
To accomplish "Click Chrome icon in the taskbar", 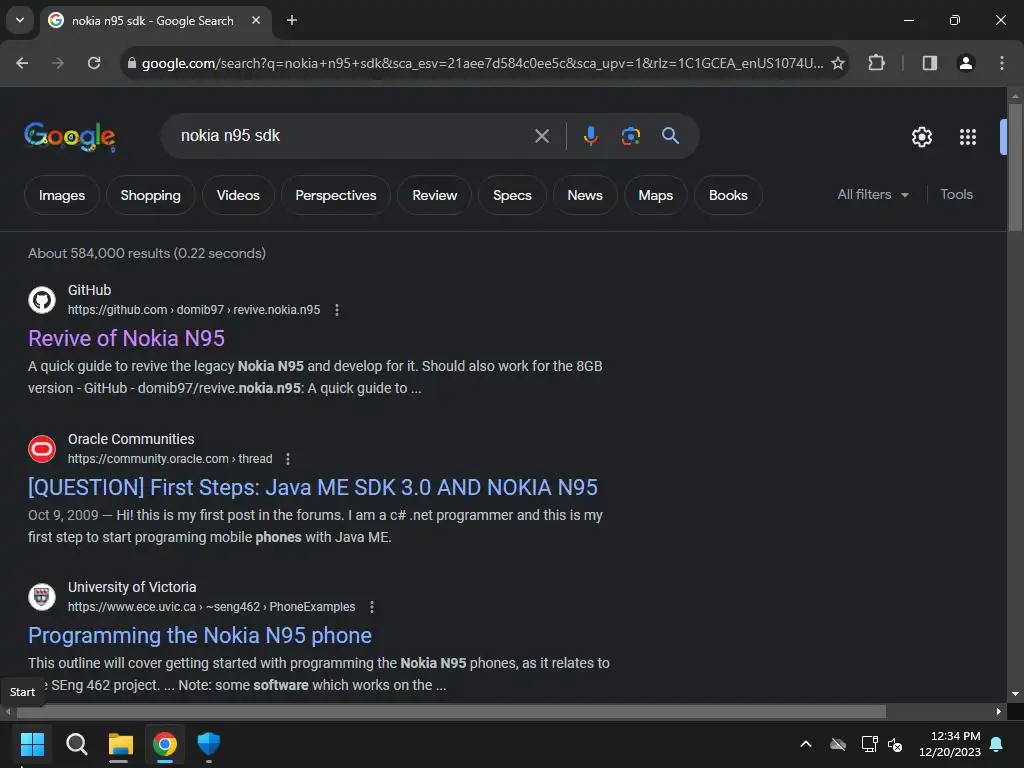I will (x=165, y=744).
